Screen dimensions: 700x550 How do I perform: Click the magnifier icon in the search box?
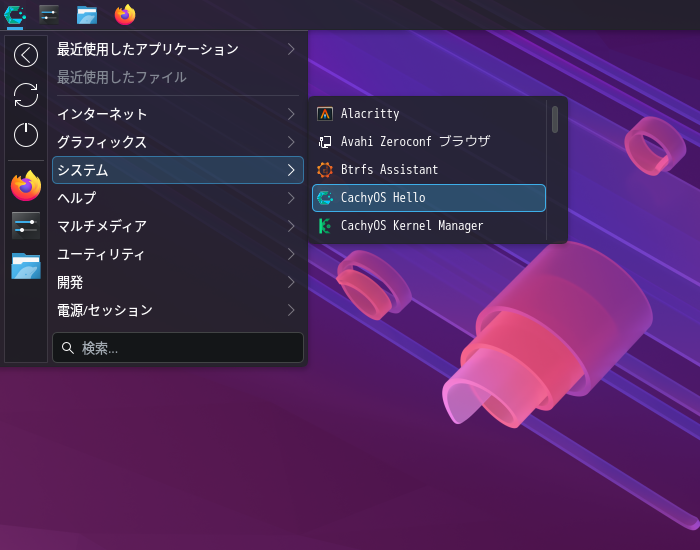coord(68,348)
